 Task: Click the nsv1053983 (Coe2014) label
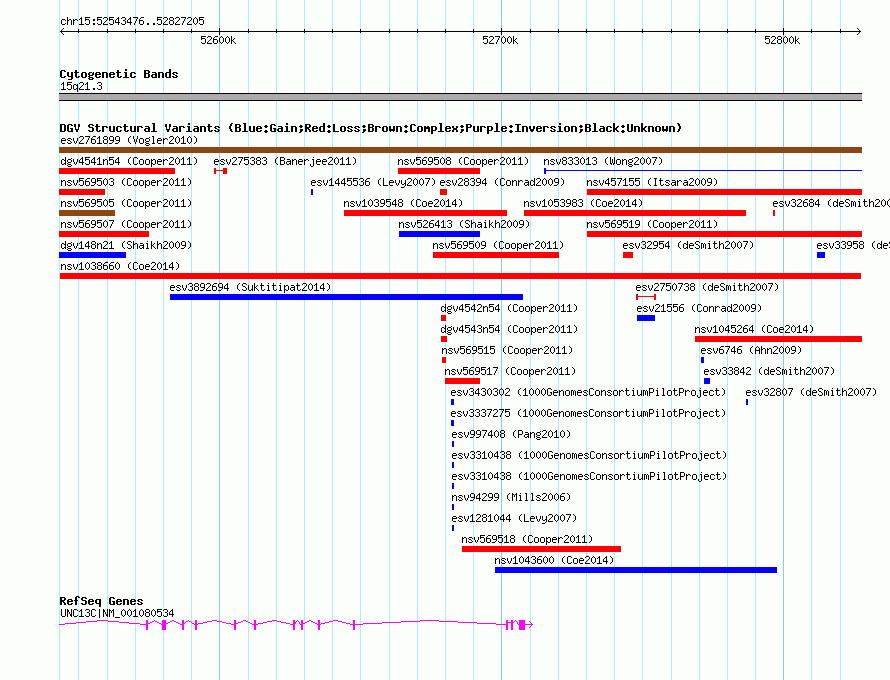(x=583, y=203)
